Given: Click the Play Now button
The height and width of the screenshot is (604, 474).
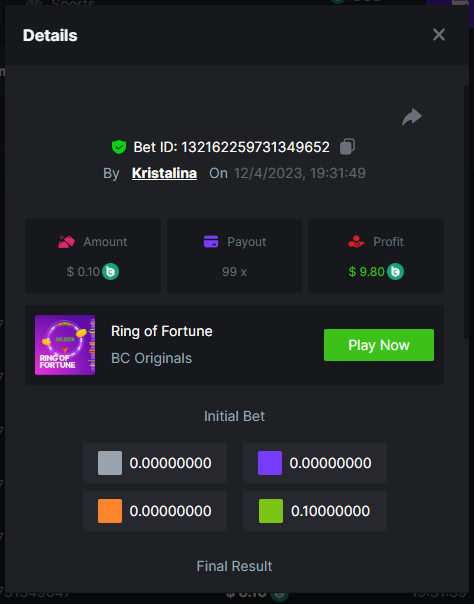Looking at the screenshot, I should (x=379, y=345).
